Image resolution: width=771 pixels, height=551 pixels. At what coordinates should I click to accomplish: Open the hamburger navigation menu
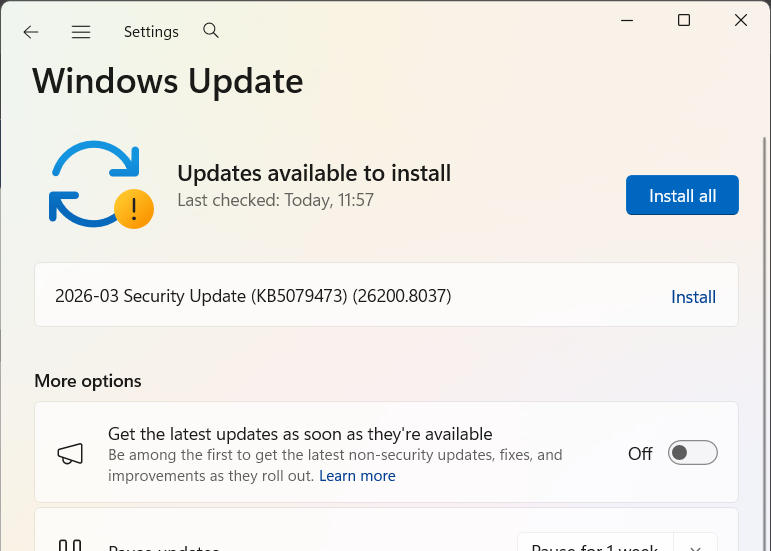[81, 32]
